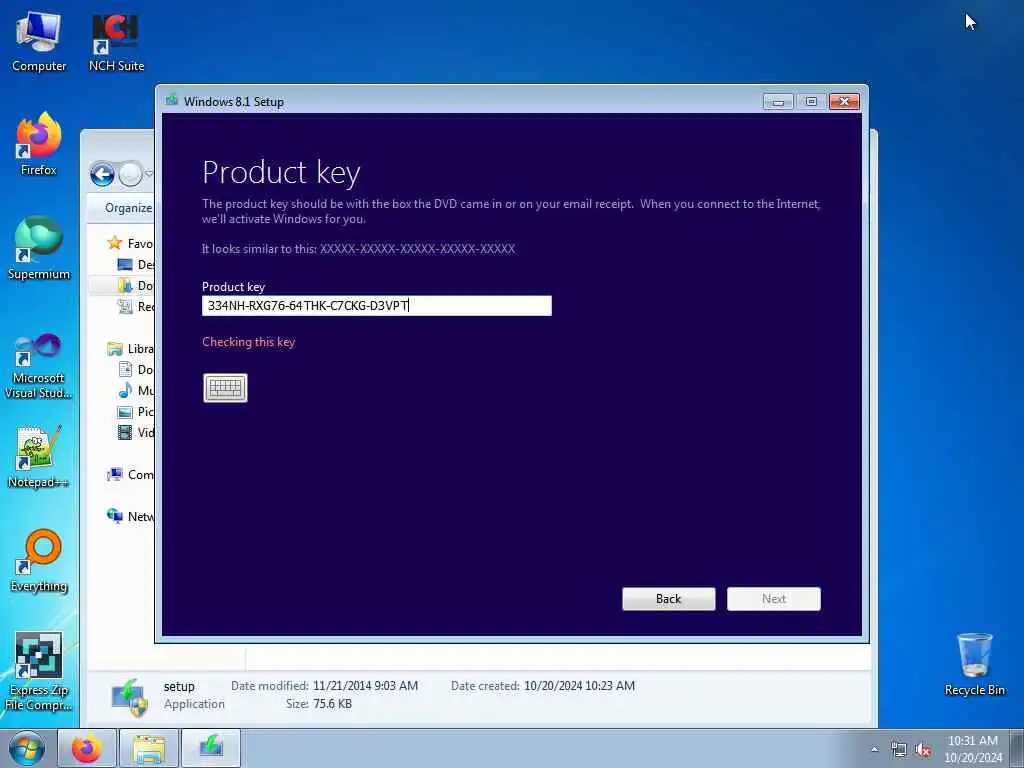Click the muted volume tray icon

[x=923, y=750]
